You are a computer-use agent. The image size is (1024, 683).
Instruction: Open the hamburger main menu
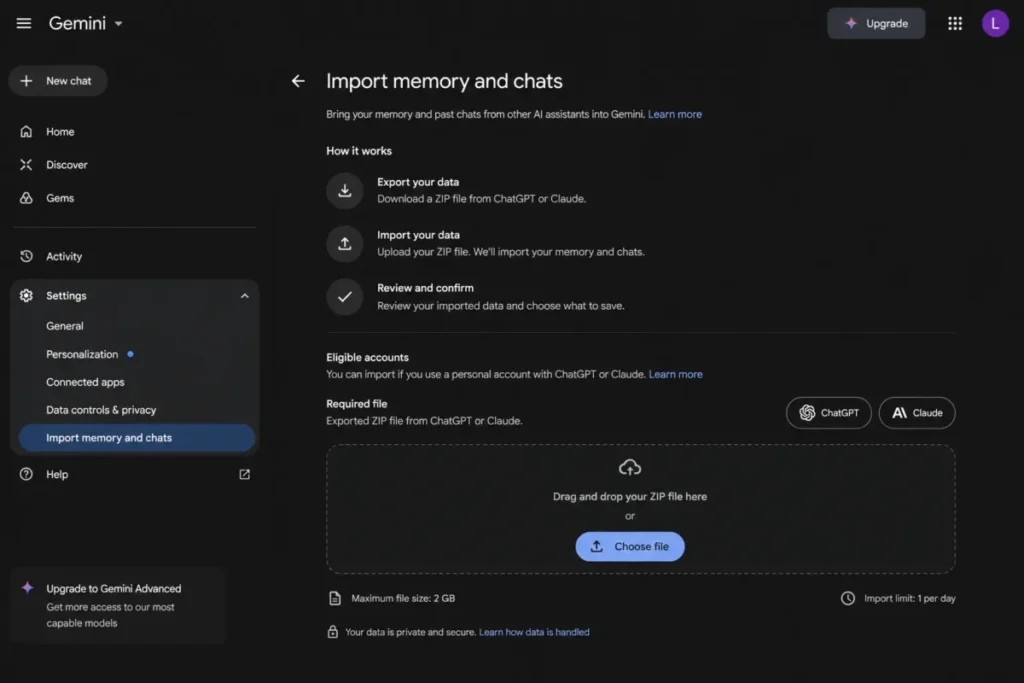tap(24, 24)
